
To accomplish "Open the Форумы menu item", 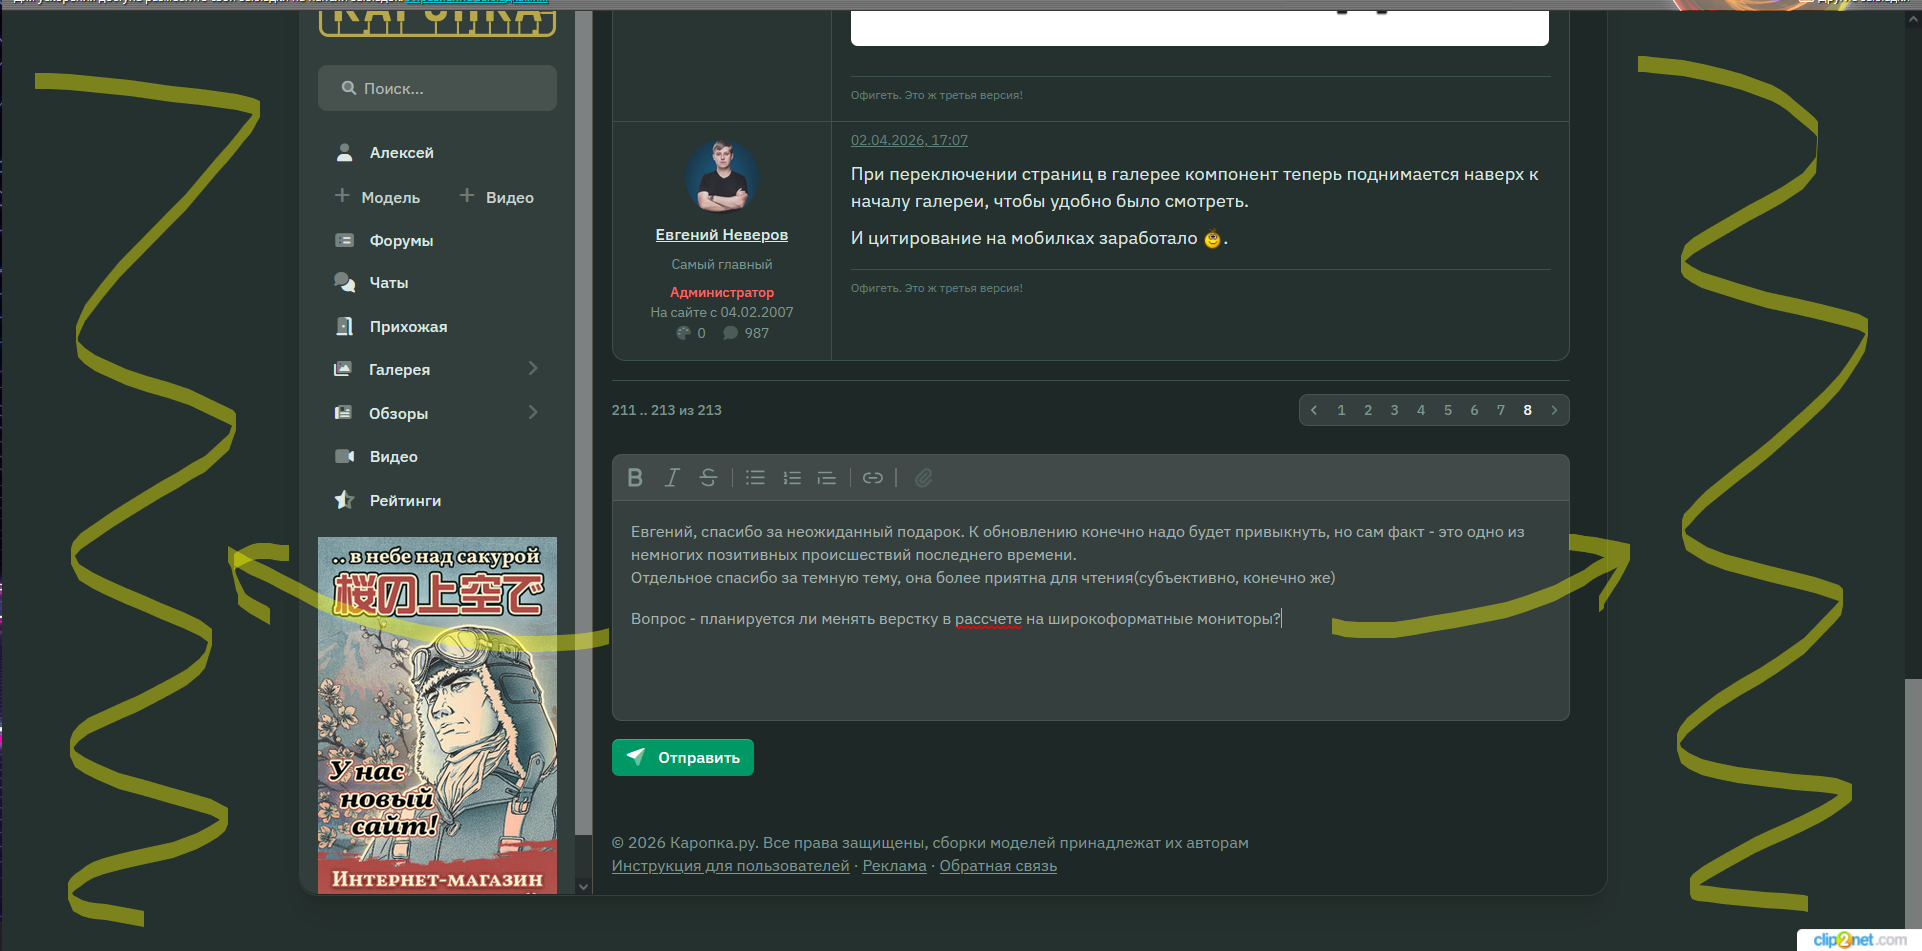I will [401, 241].
